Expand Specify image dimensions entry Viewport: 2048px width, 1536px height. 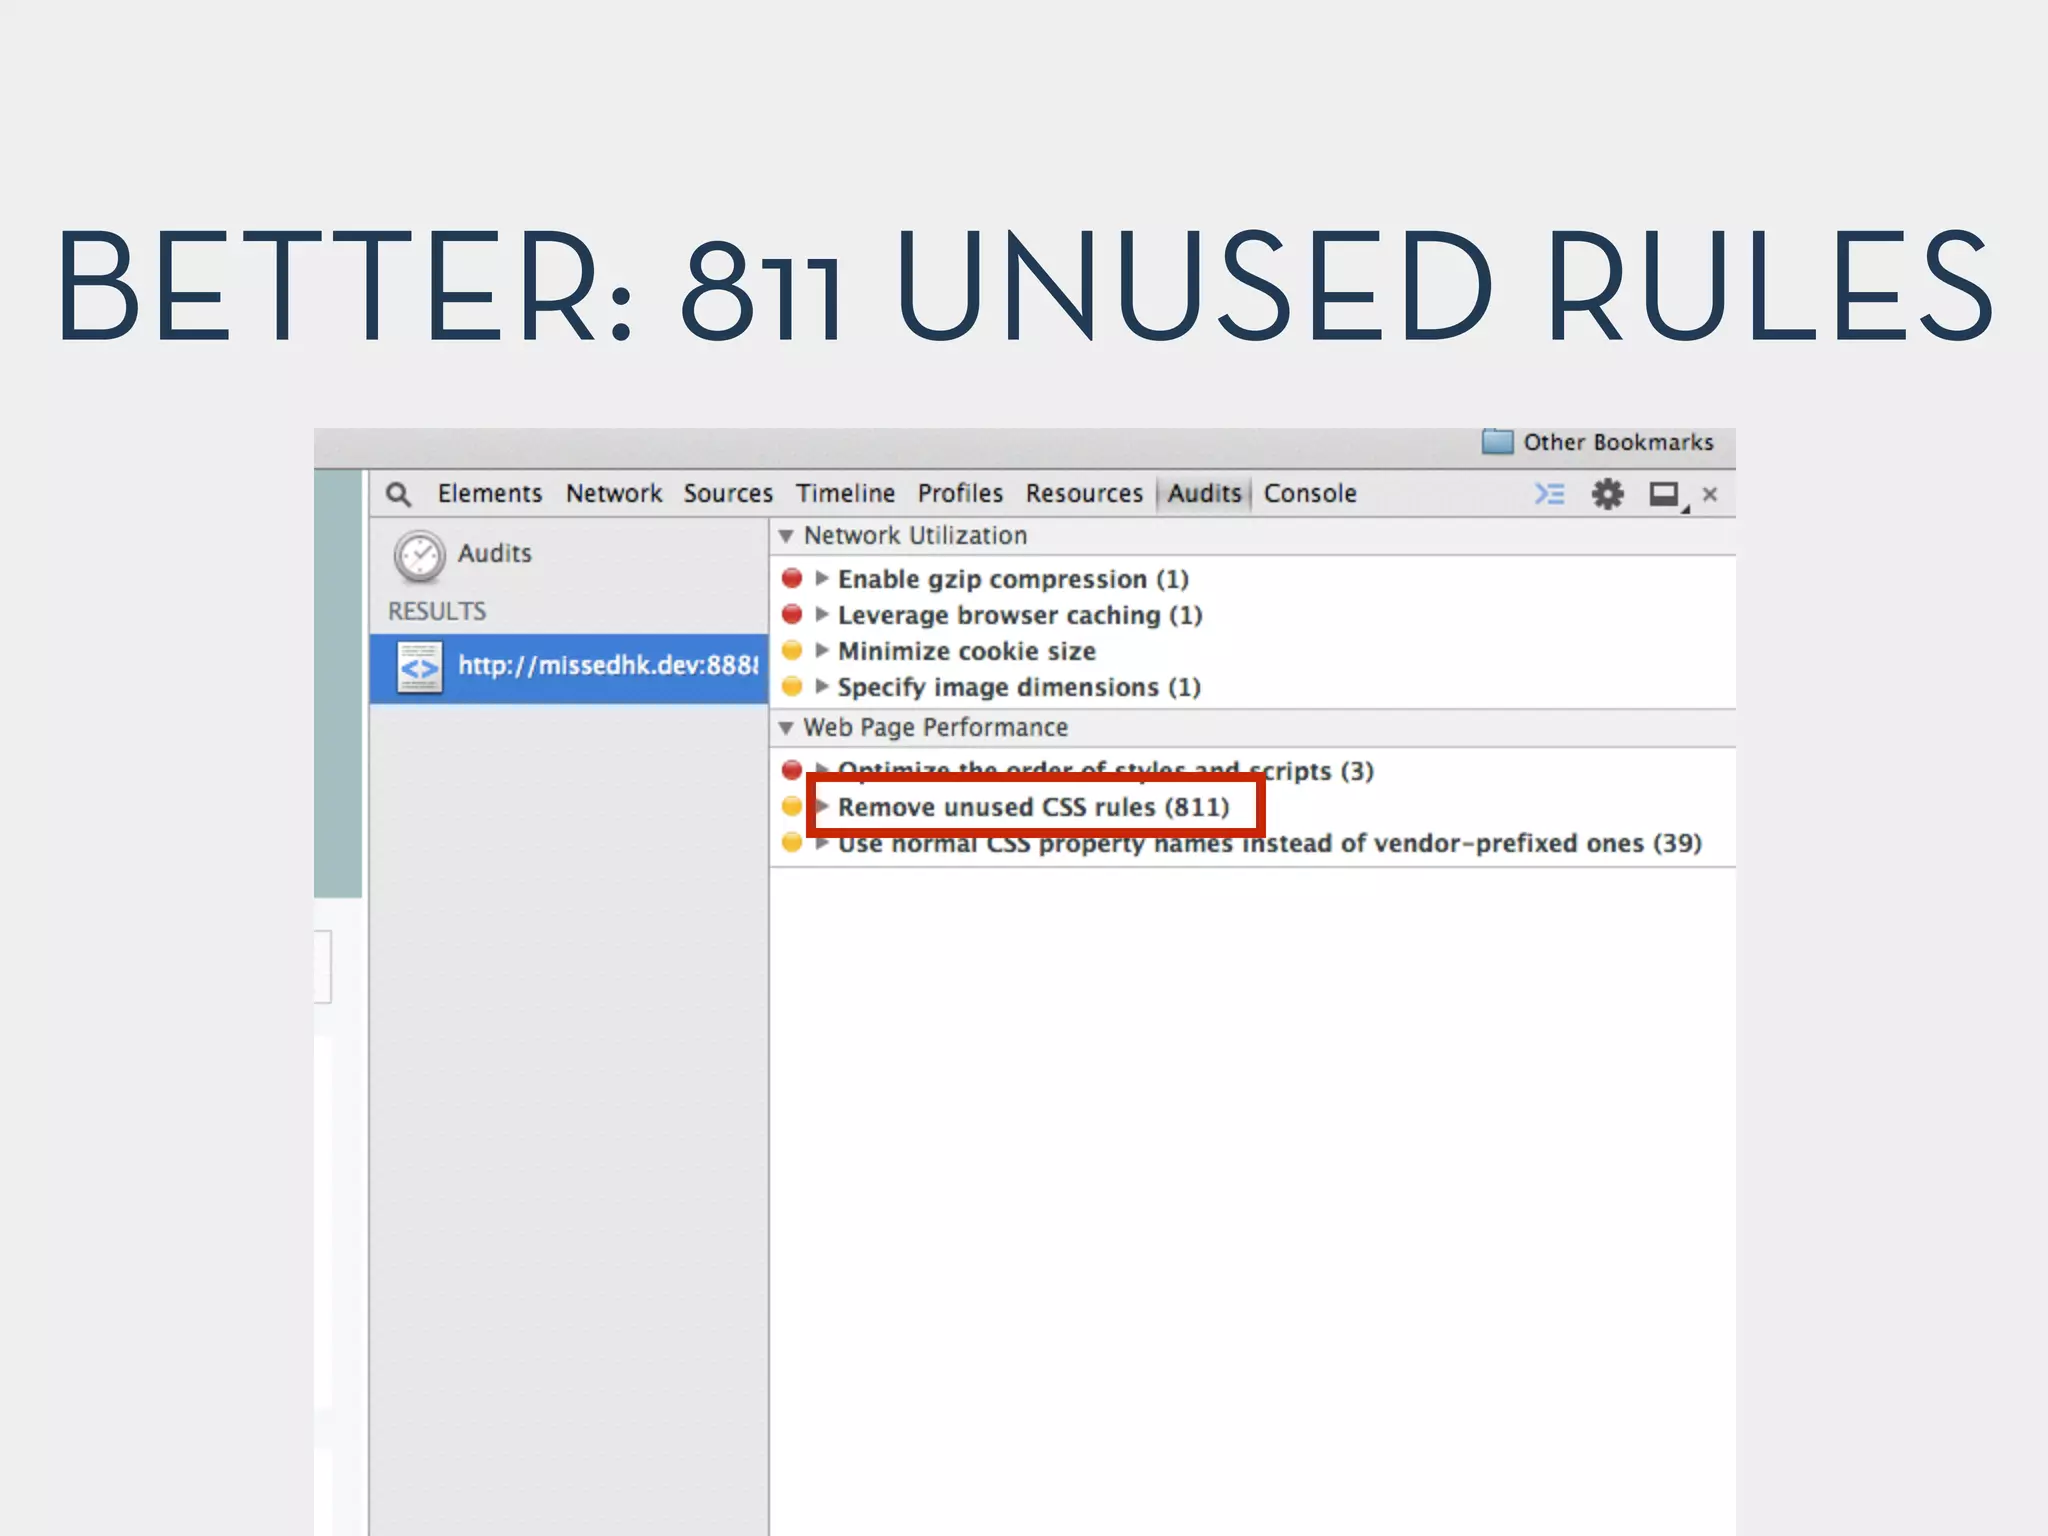pos(822,687)
